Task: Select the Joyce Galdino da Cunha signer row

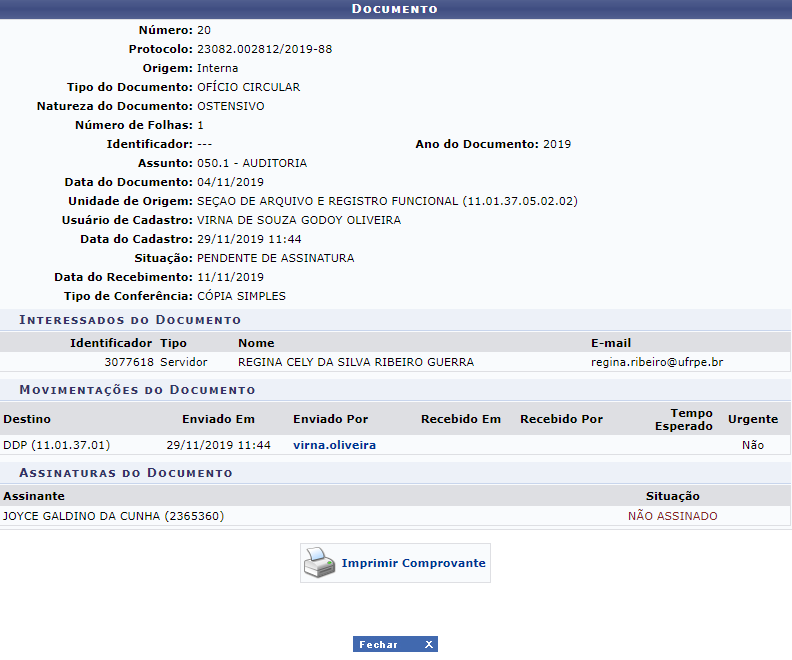Action: click(113, 517)
